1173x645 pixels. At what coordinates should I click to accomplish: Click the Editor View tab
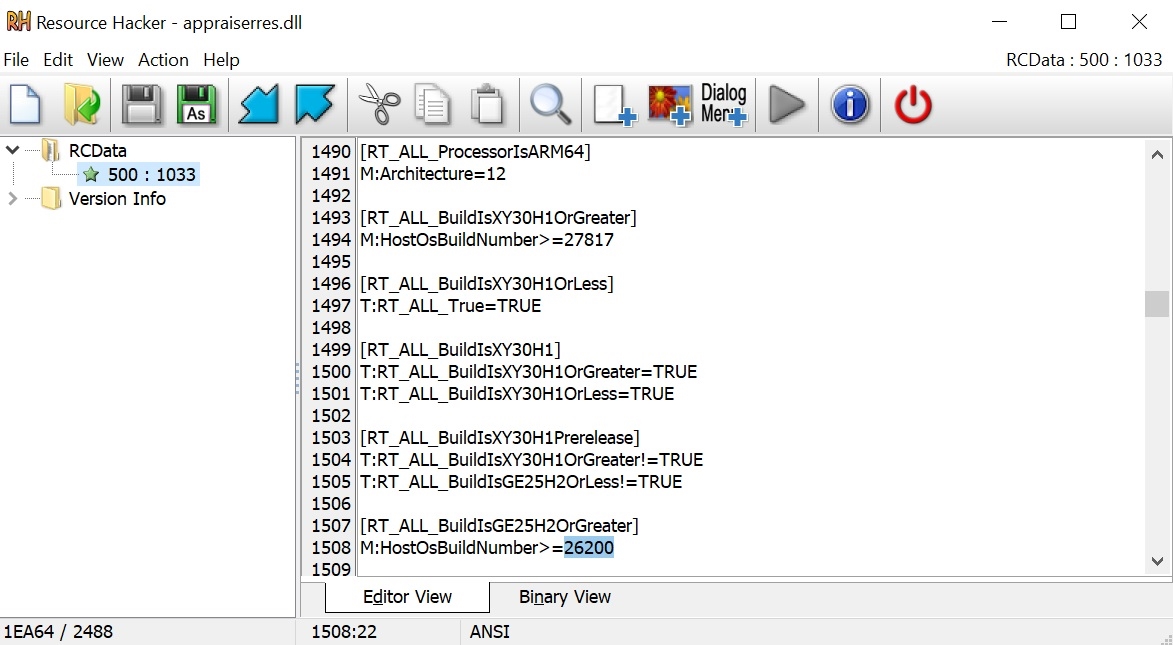408,597
